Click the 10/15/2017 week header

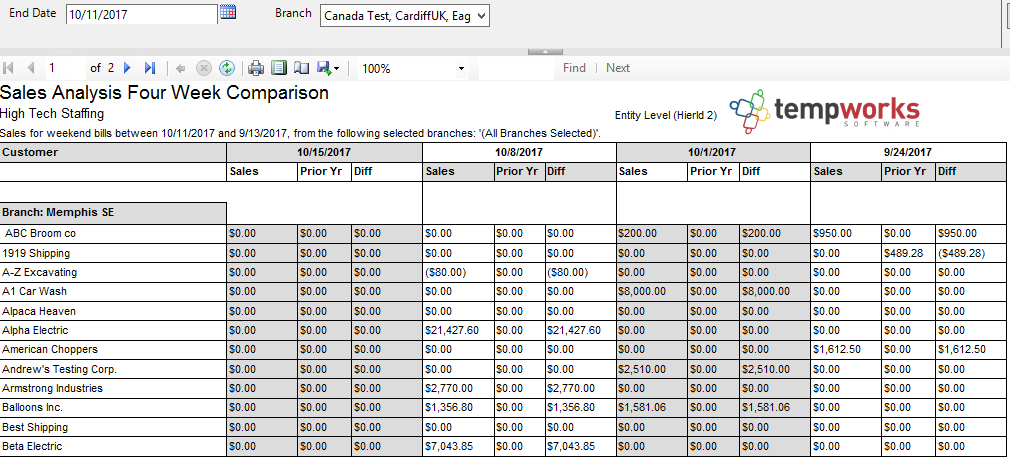[x=325, y=152]
